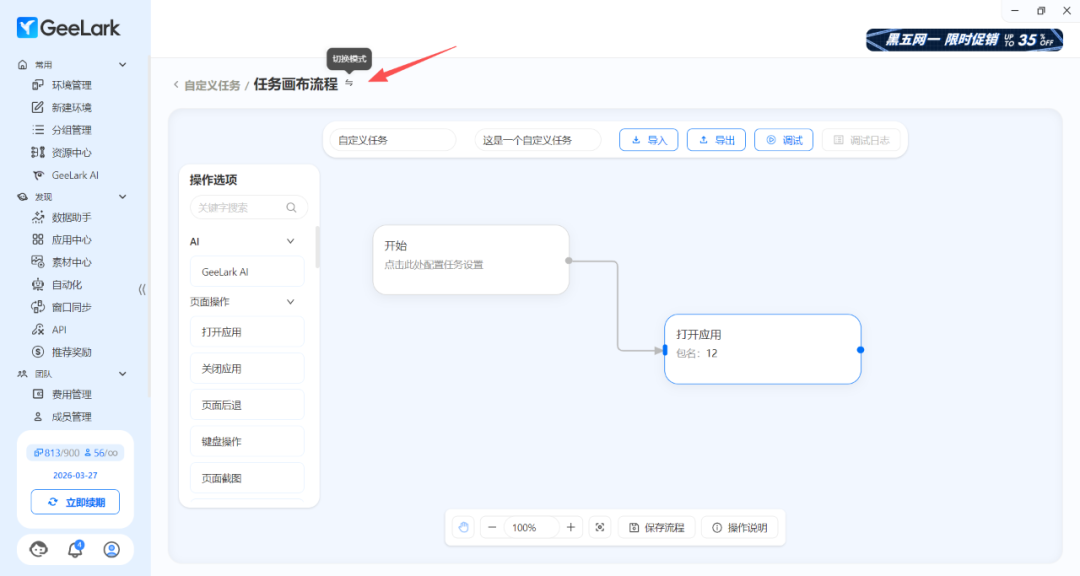Open 数据助手 in sidebar

(x=71, y=218)
